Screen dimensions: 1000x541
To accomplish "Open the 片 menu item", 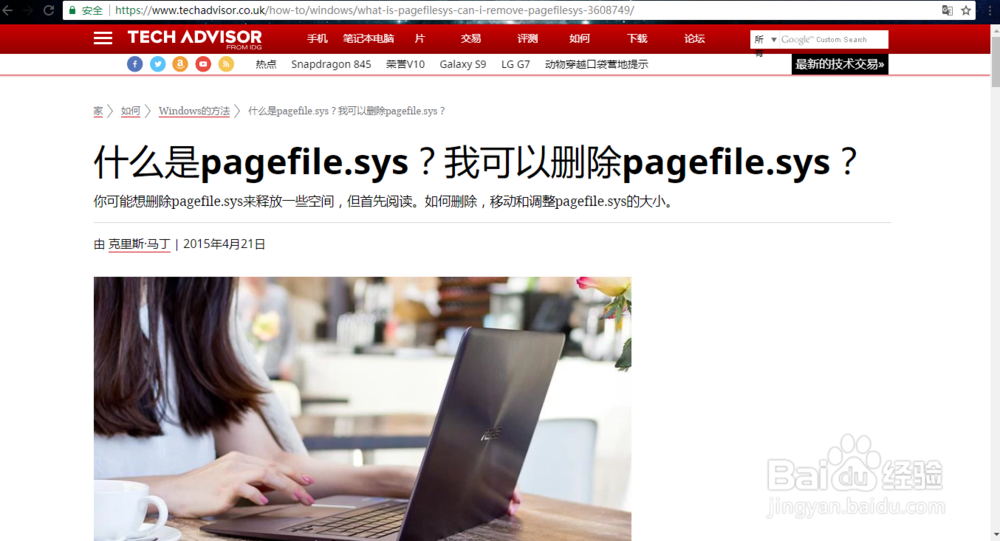I will coord(420,39).
